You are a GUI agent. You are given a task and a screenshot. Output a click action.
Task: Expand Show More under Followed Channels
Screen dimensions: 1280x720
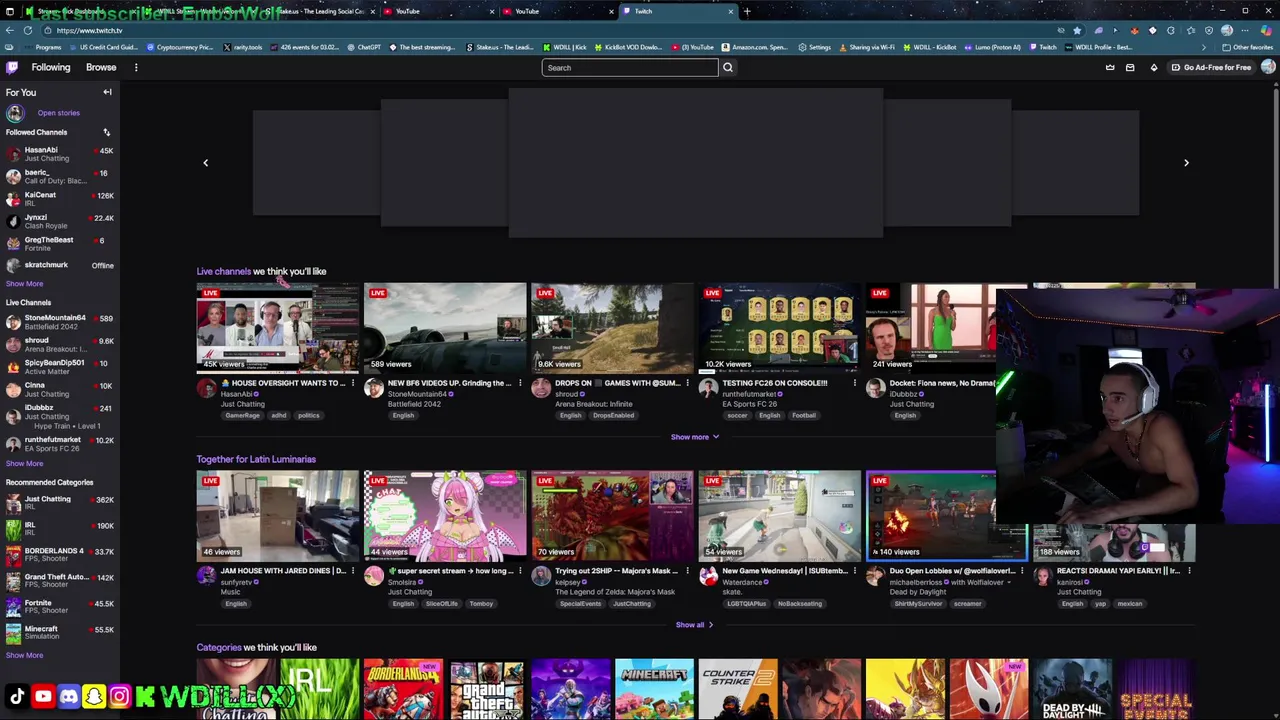point(24,284)
